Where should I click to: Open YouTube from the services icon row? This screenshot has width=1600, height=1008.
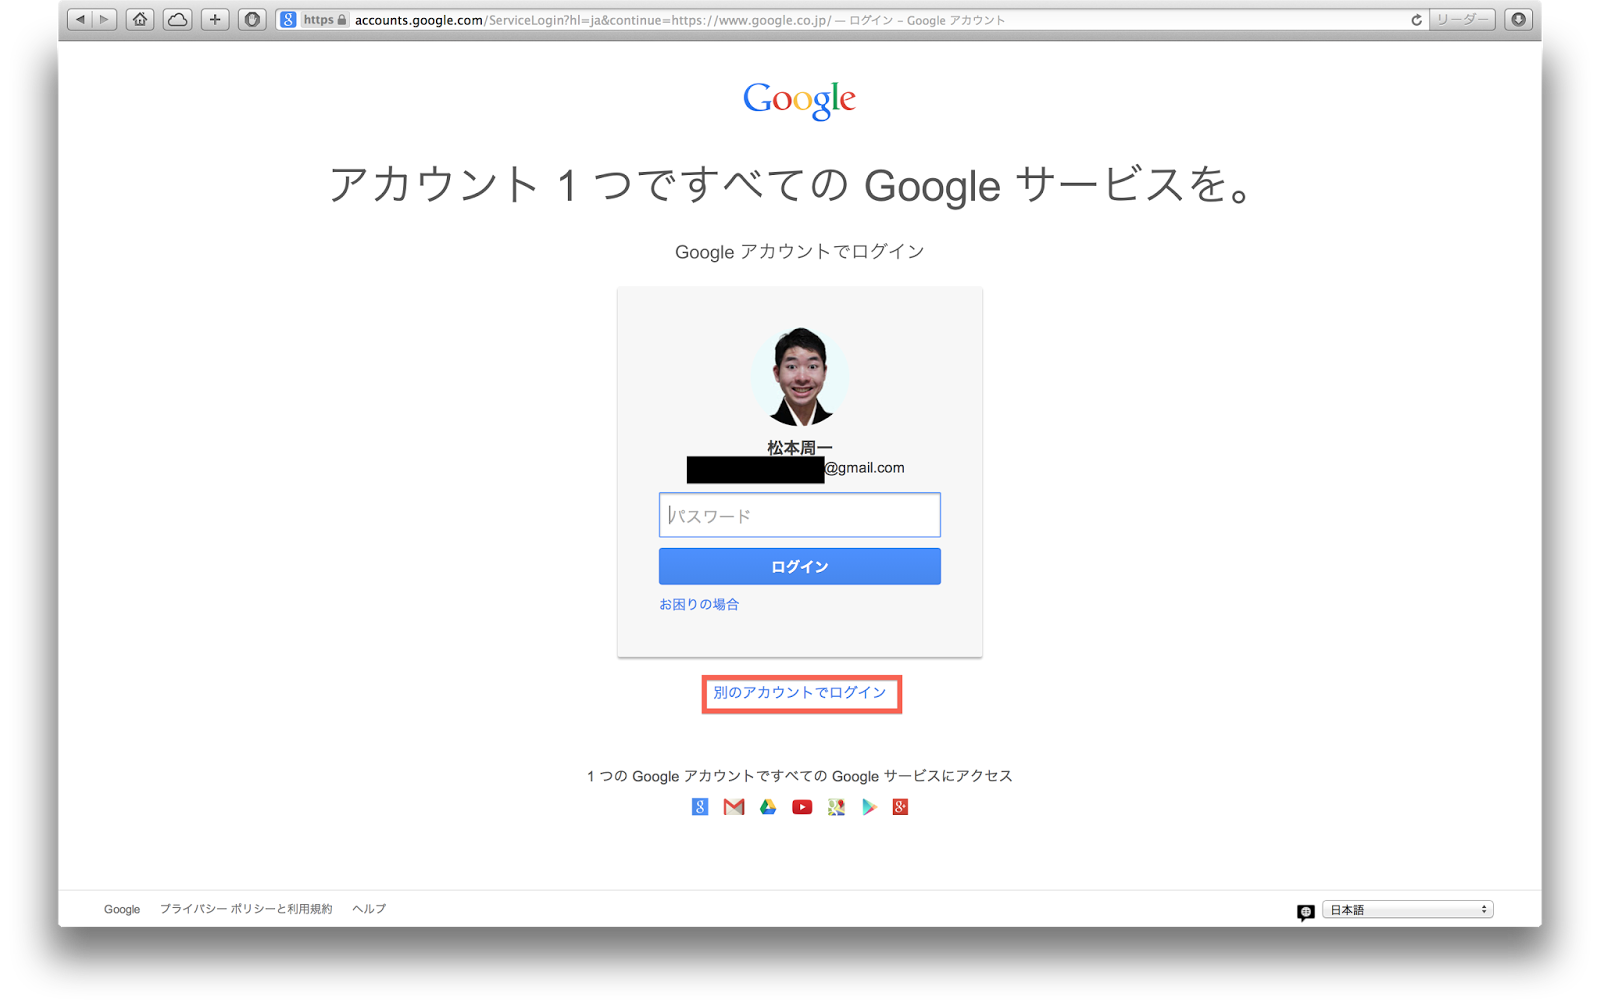pyautogui.click(x=801, y=806)
